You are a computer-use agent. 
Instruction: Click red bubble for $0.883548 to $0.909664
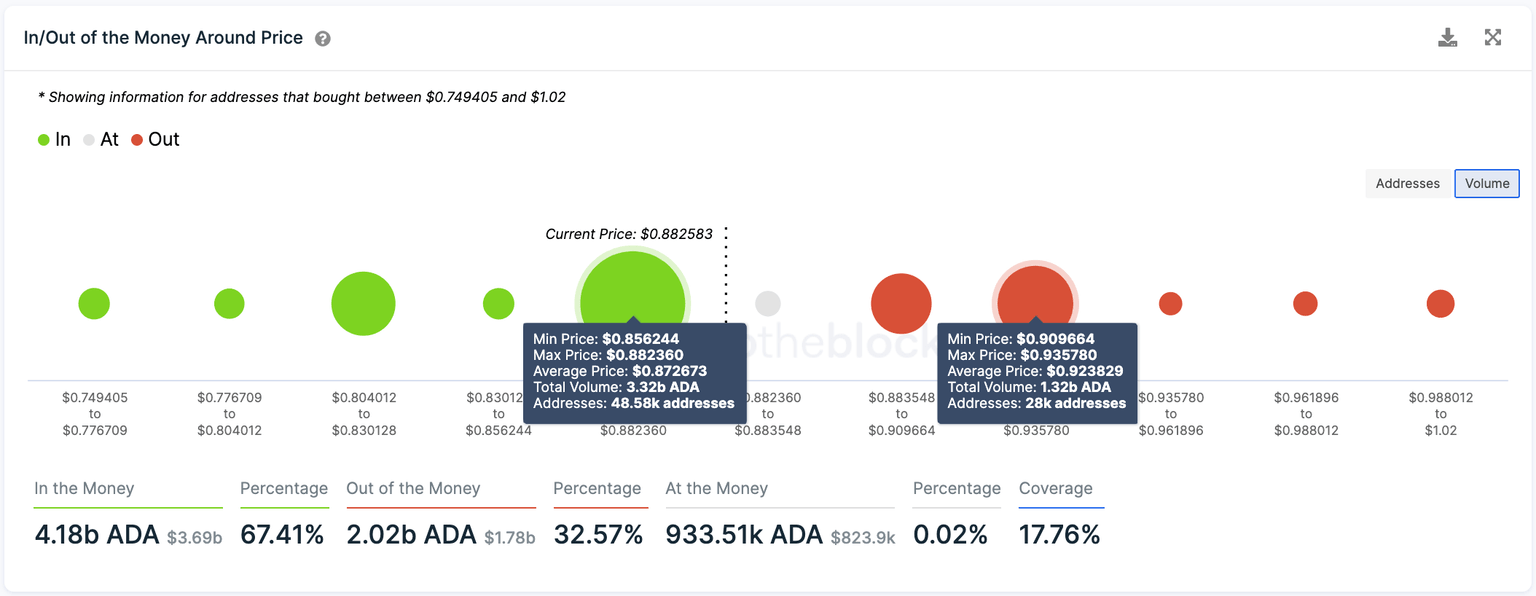(901, 303)
